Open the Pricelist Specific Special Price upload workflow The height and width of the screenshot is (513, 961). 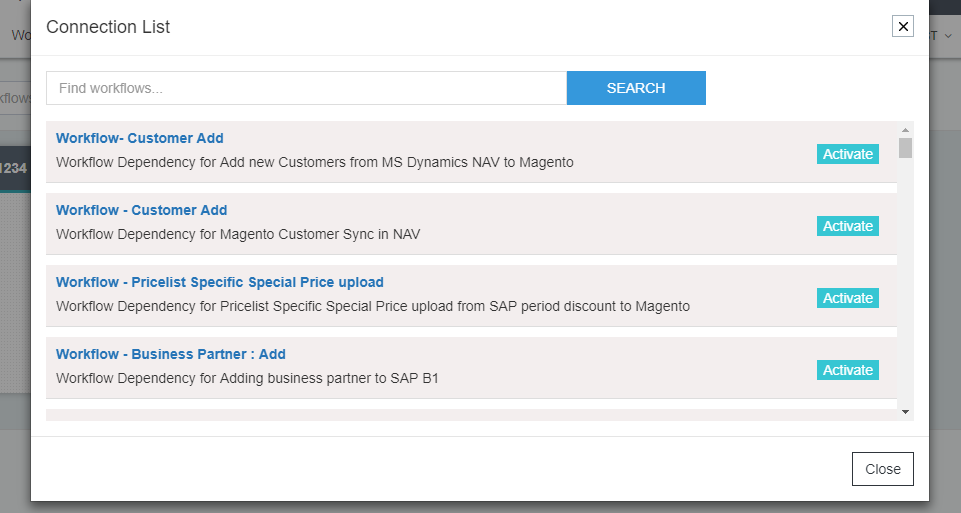point(219,282)
